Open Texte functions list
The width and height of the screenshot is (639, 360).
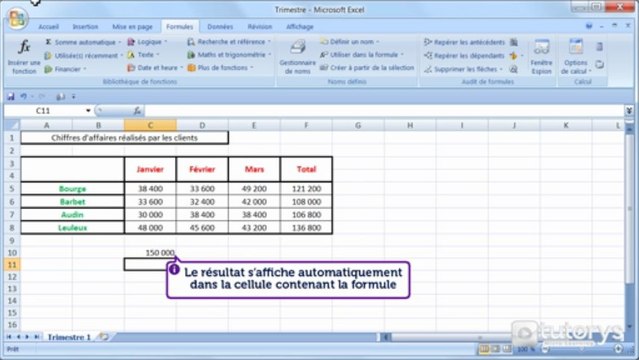pyautogui.click(x=143, y=55)
